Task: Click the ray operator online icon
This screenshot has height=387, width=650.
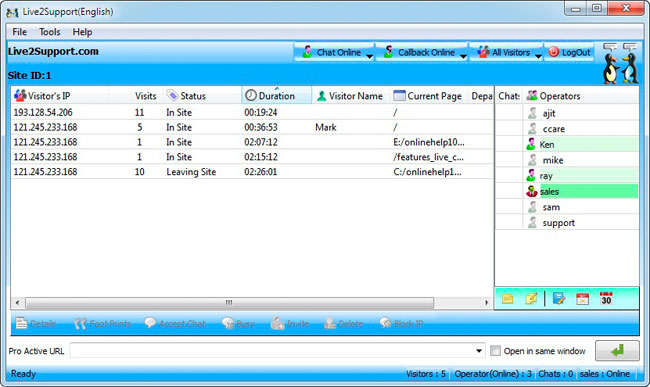Action: click(531, 176)
